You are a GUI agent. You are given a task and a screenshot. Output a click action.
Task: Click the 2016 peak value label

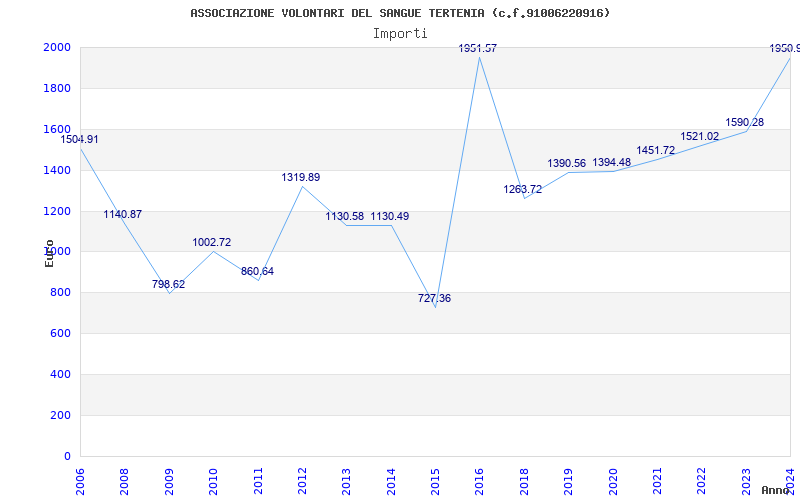[x=478, y=49]
